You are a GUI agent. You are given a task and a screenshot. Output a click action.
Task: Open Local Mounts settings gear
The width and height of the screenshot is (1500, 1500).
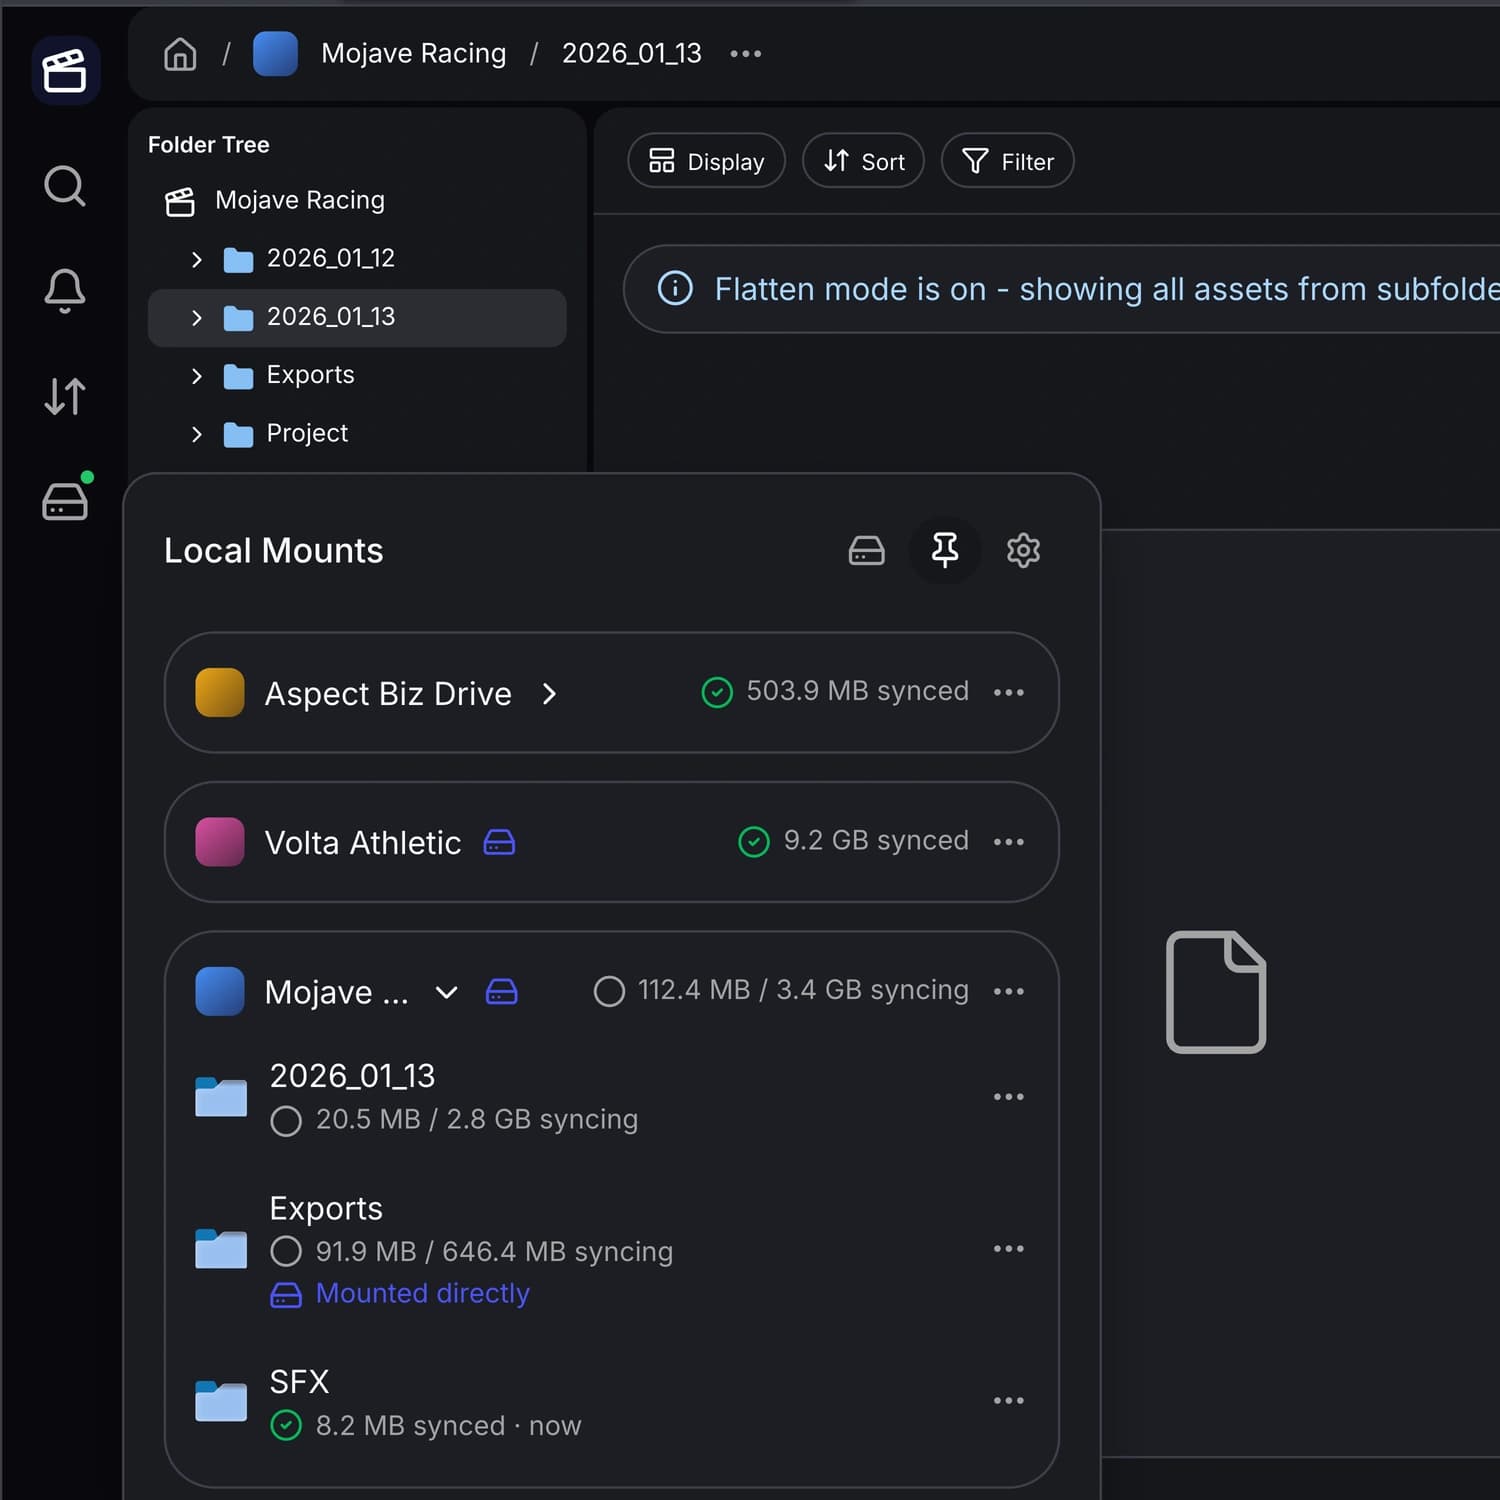coord(1023,550)
